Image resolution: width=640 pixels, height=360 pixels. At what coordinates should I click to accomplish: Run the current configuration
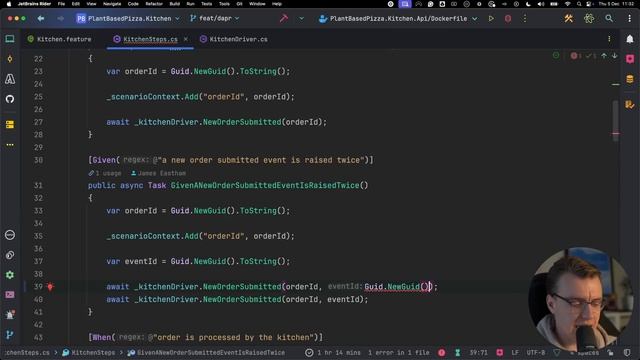click(x=491, y=18)
